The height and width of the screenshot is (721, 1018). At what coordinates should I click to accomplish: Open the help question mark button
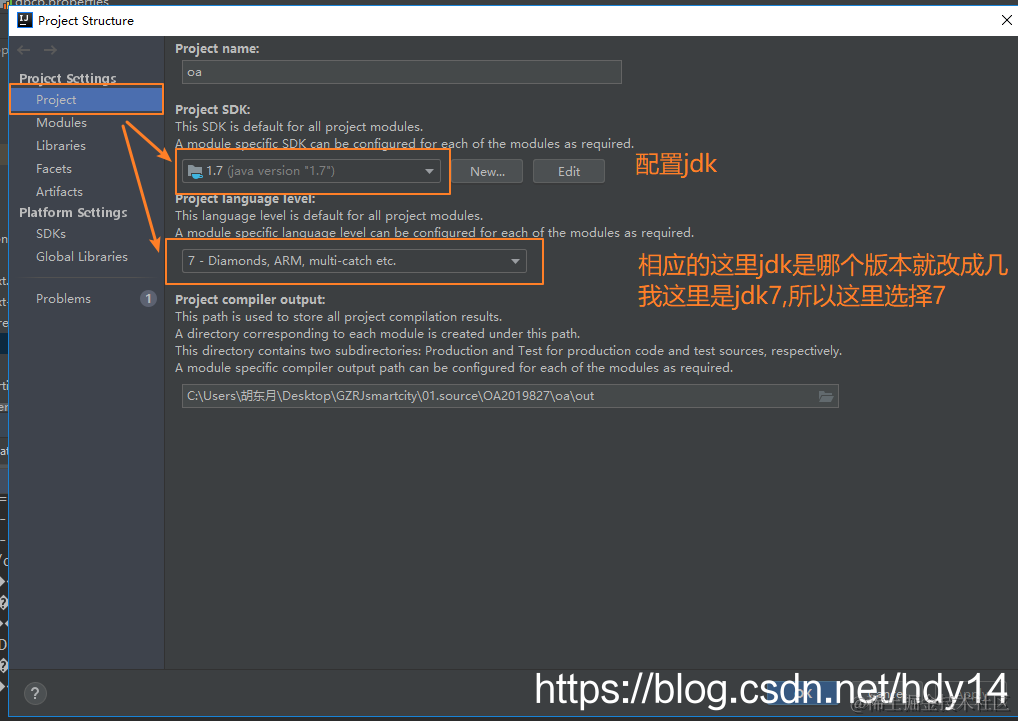coord(35,693)
